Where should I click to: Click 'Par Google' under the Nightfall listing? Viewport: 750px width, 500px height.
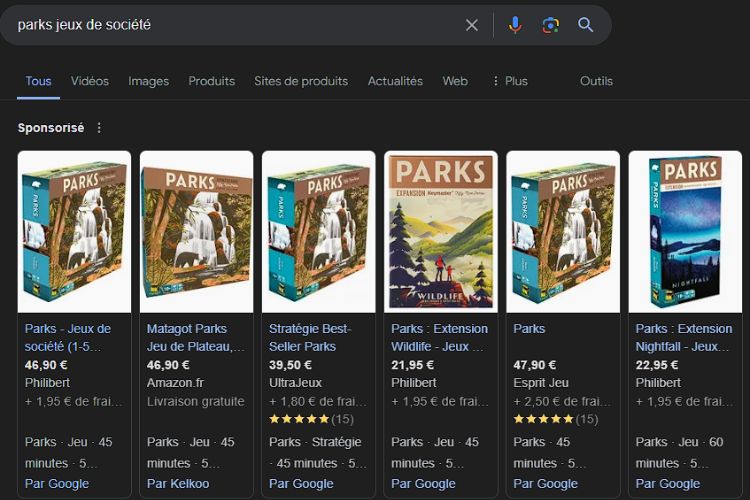coord(668,484)
